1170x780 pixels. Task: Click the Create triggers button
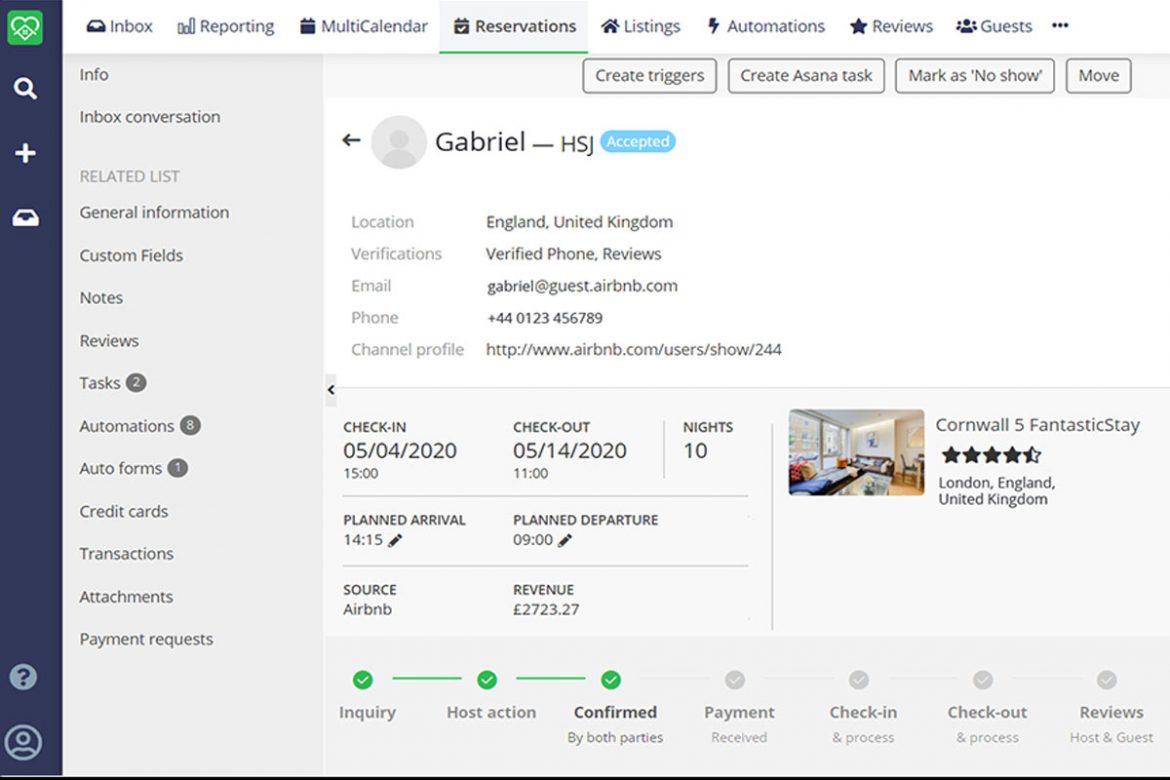[648, 75]
